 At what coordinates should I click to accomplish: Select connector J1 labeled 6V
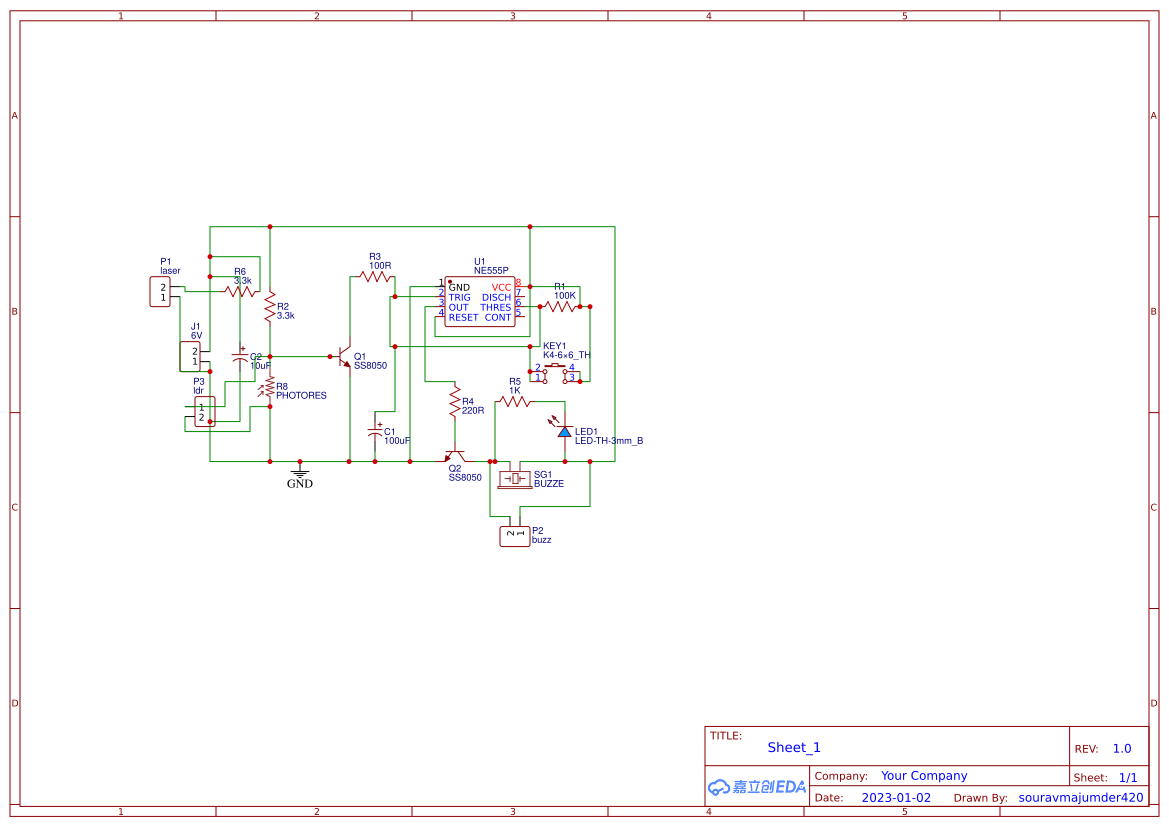click(x=190, y=356)
